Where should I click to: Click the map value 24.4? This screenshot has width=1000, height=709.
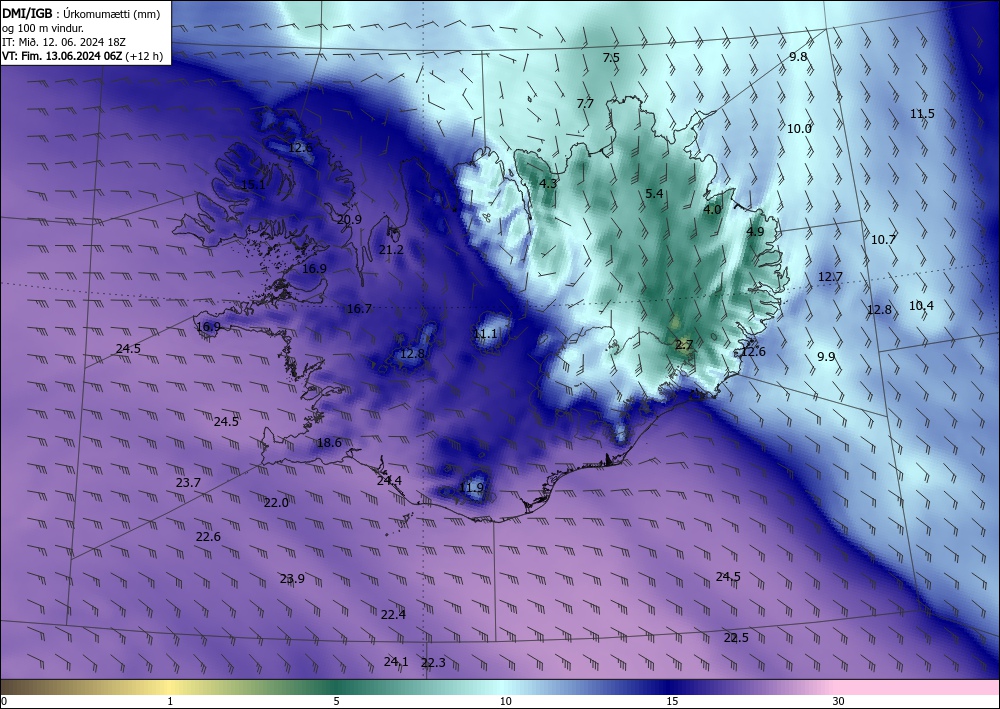pos(389,481)
